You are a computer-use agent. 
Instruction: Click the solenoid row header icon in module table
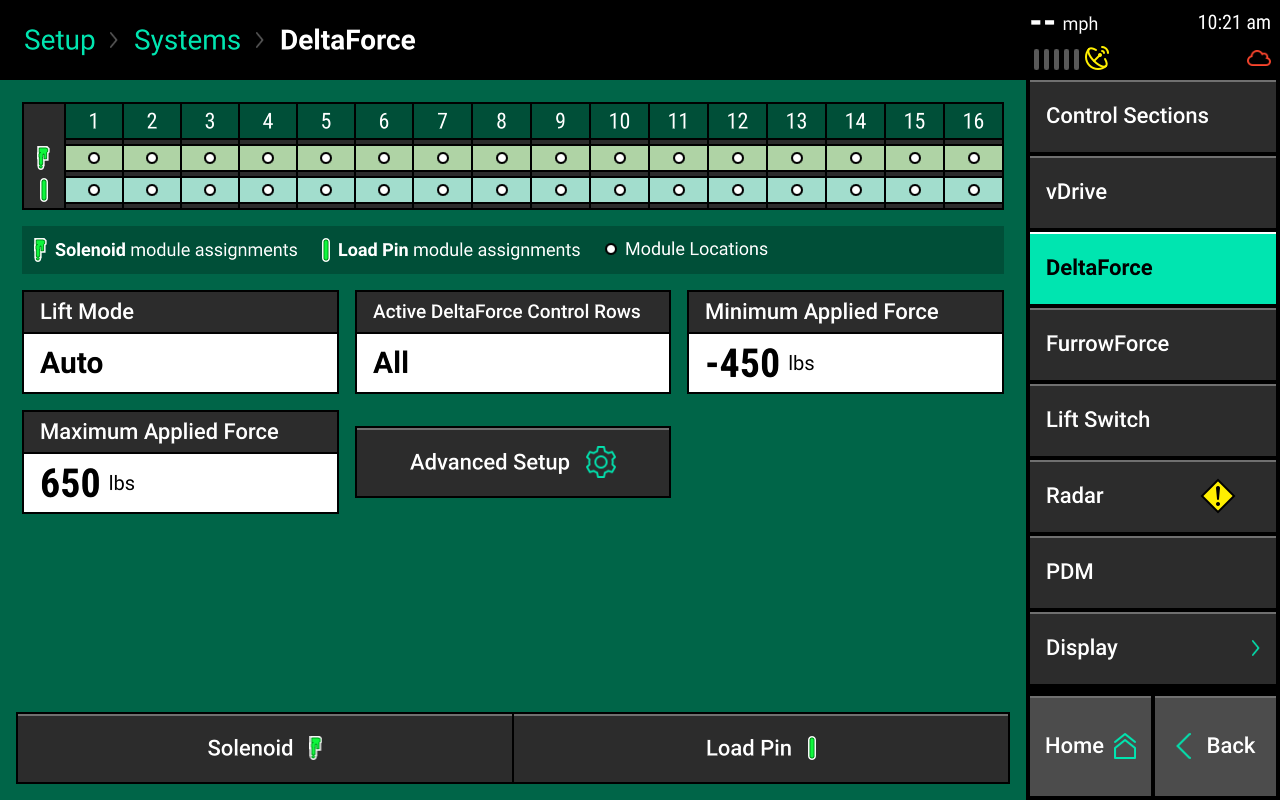tap(44, 158)
